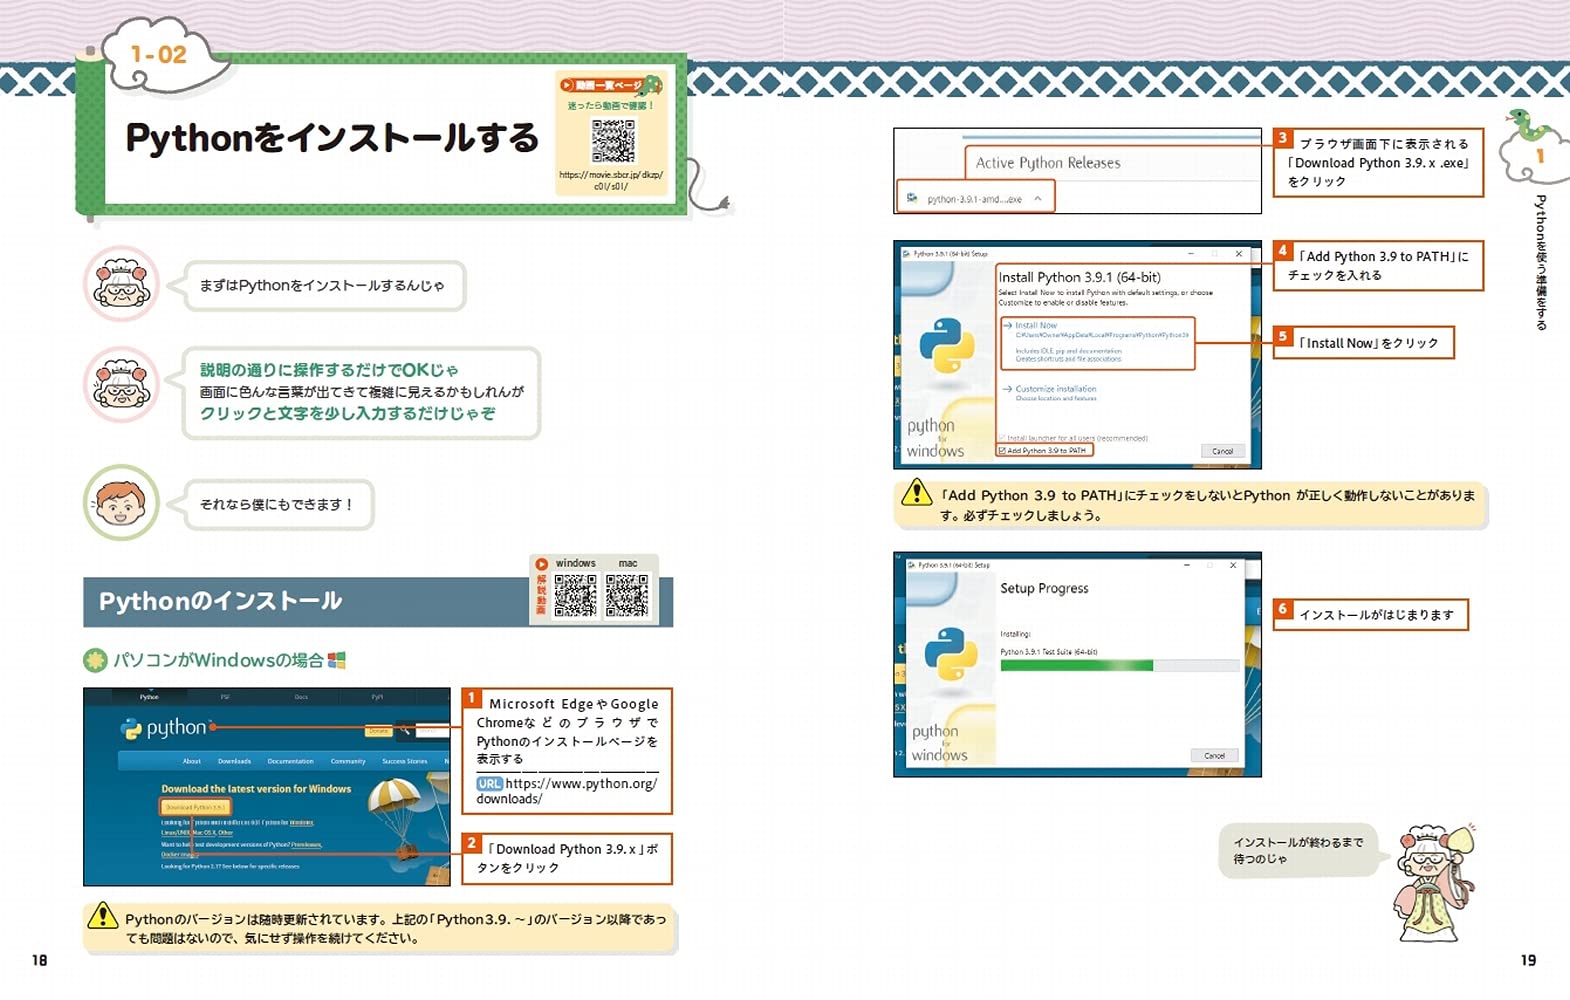
Task: Toggle the Add Python 3.9 to PATH checkbox
Action: pos(1002,450)
